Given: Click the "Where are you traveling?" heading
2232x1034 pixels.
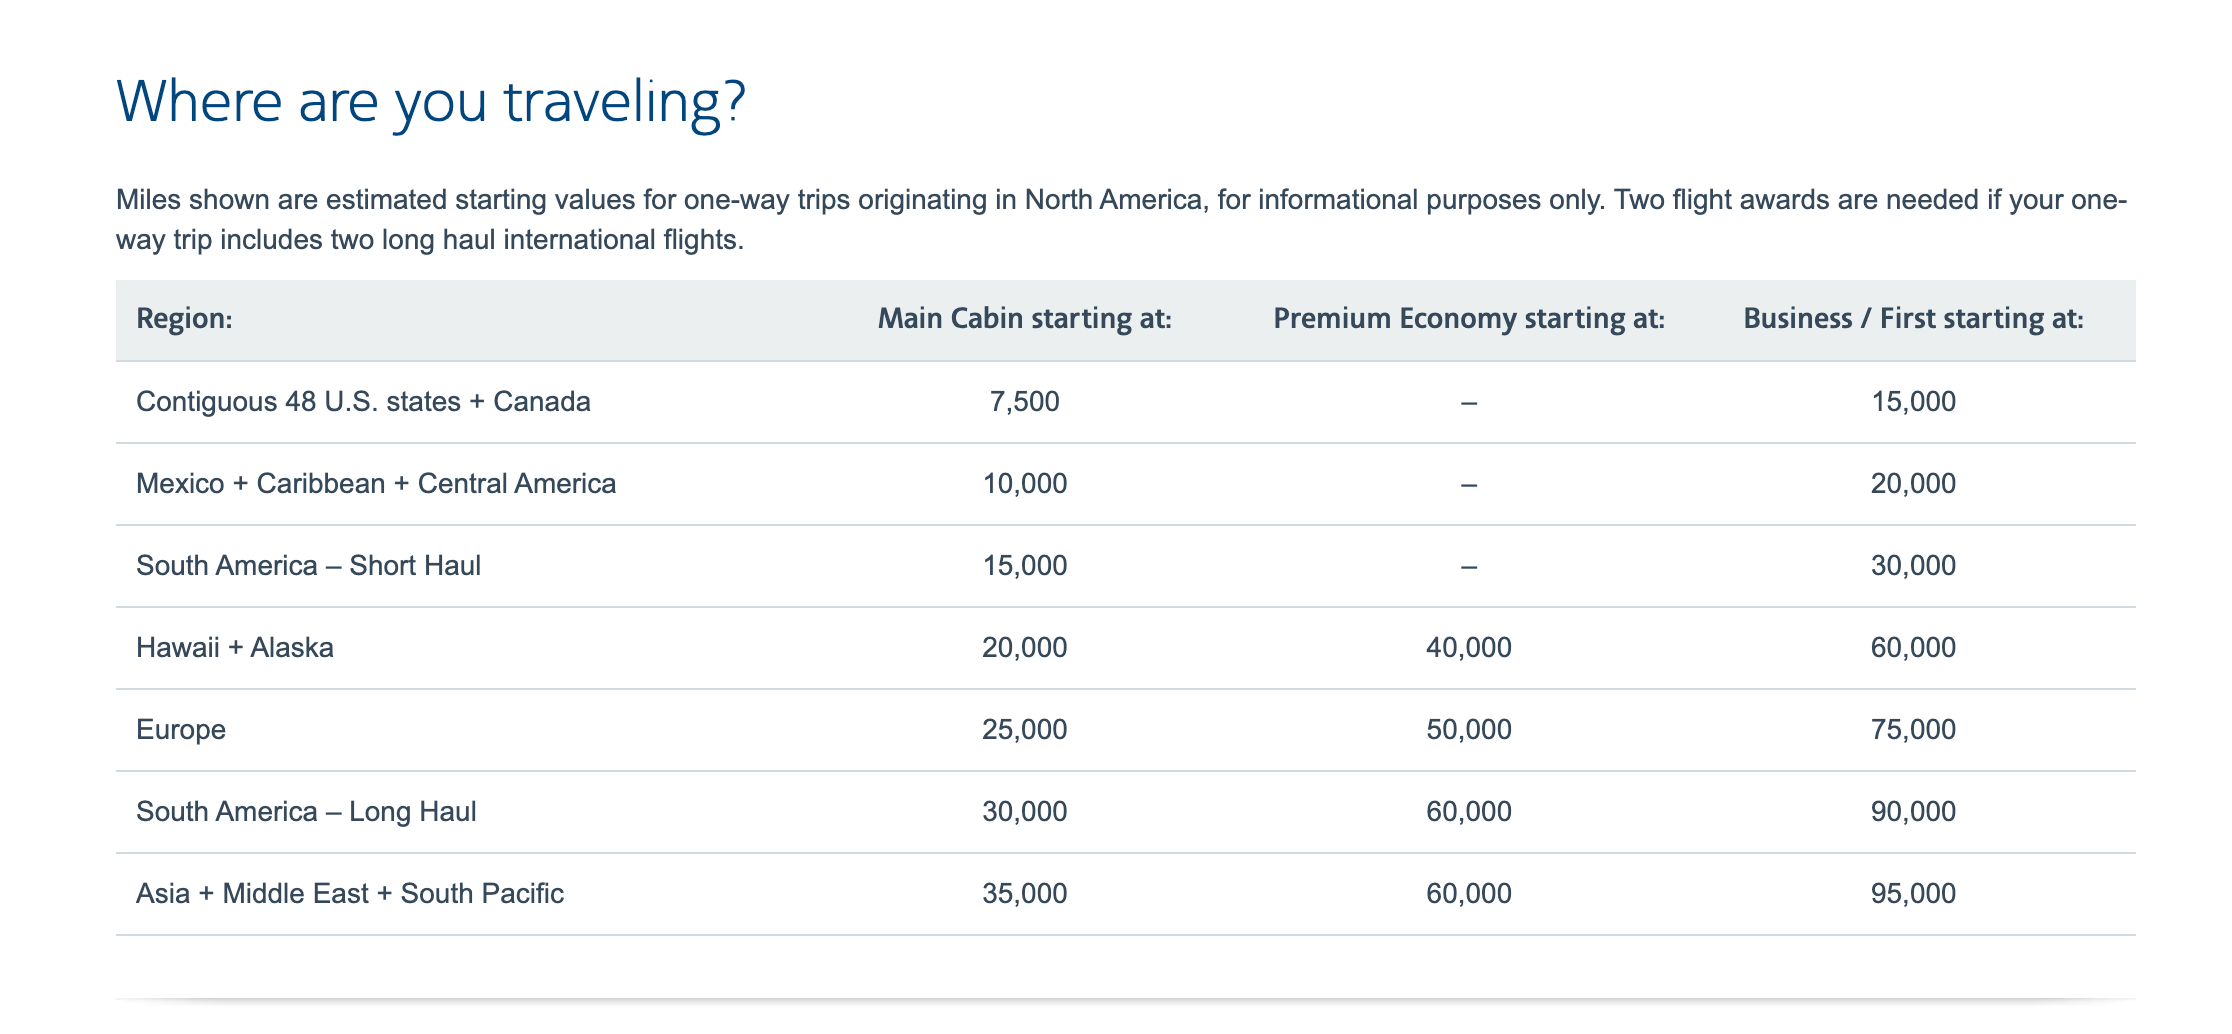Looking at the screenshot, I should pos(431,102).
